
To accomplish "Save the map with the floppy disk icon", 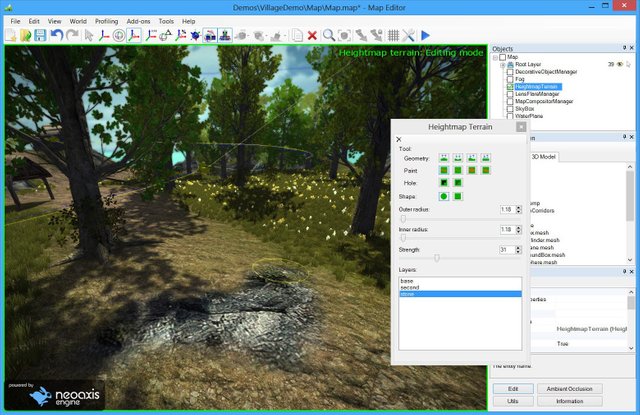I will (40, 36).
